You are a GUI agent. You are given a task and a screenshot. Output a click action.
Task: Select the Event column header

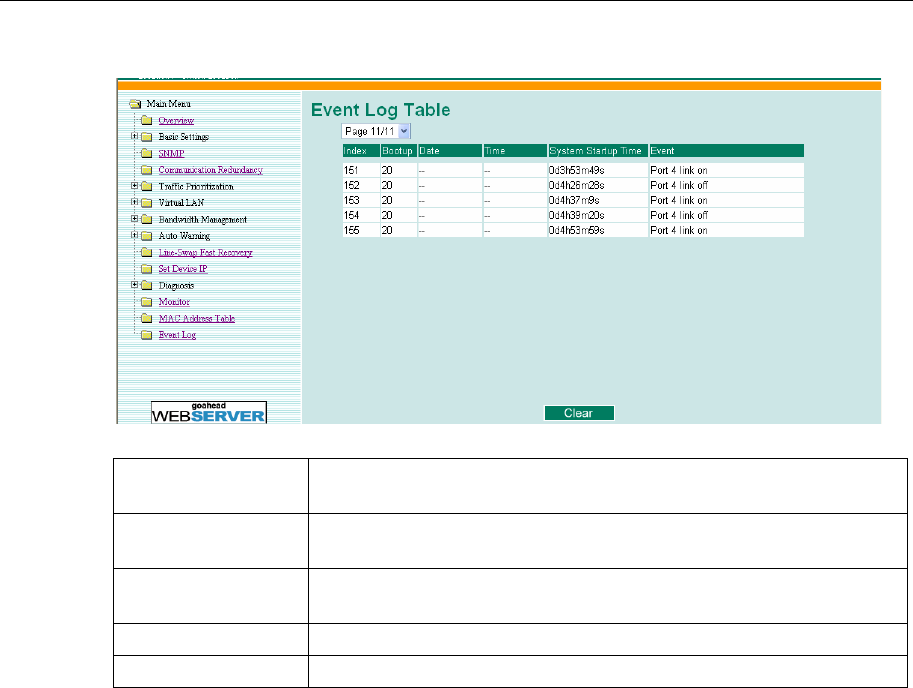[726, 151]
